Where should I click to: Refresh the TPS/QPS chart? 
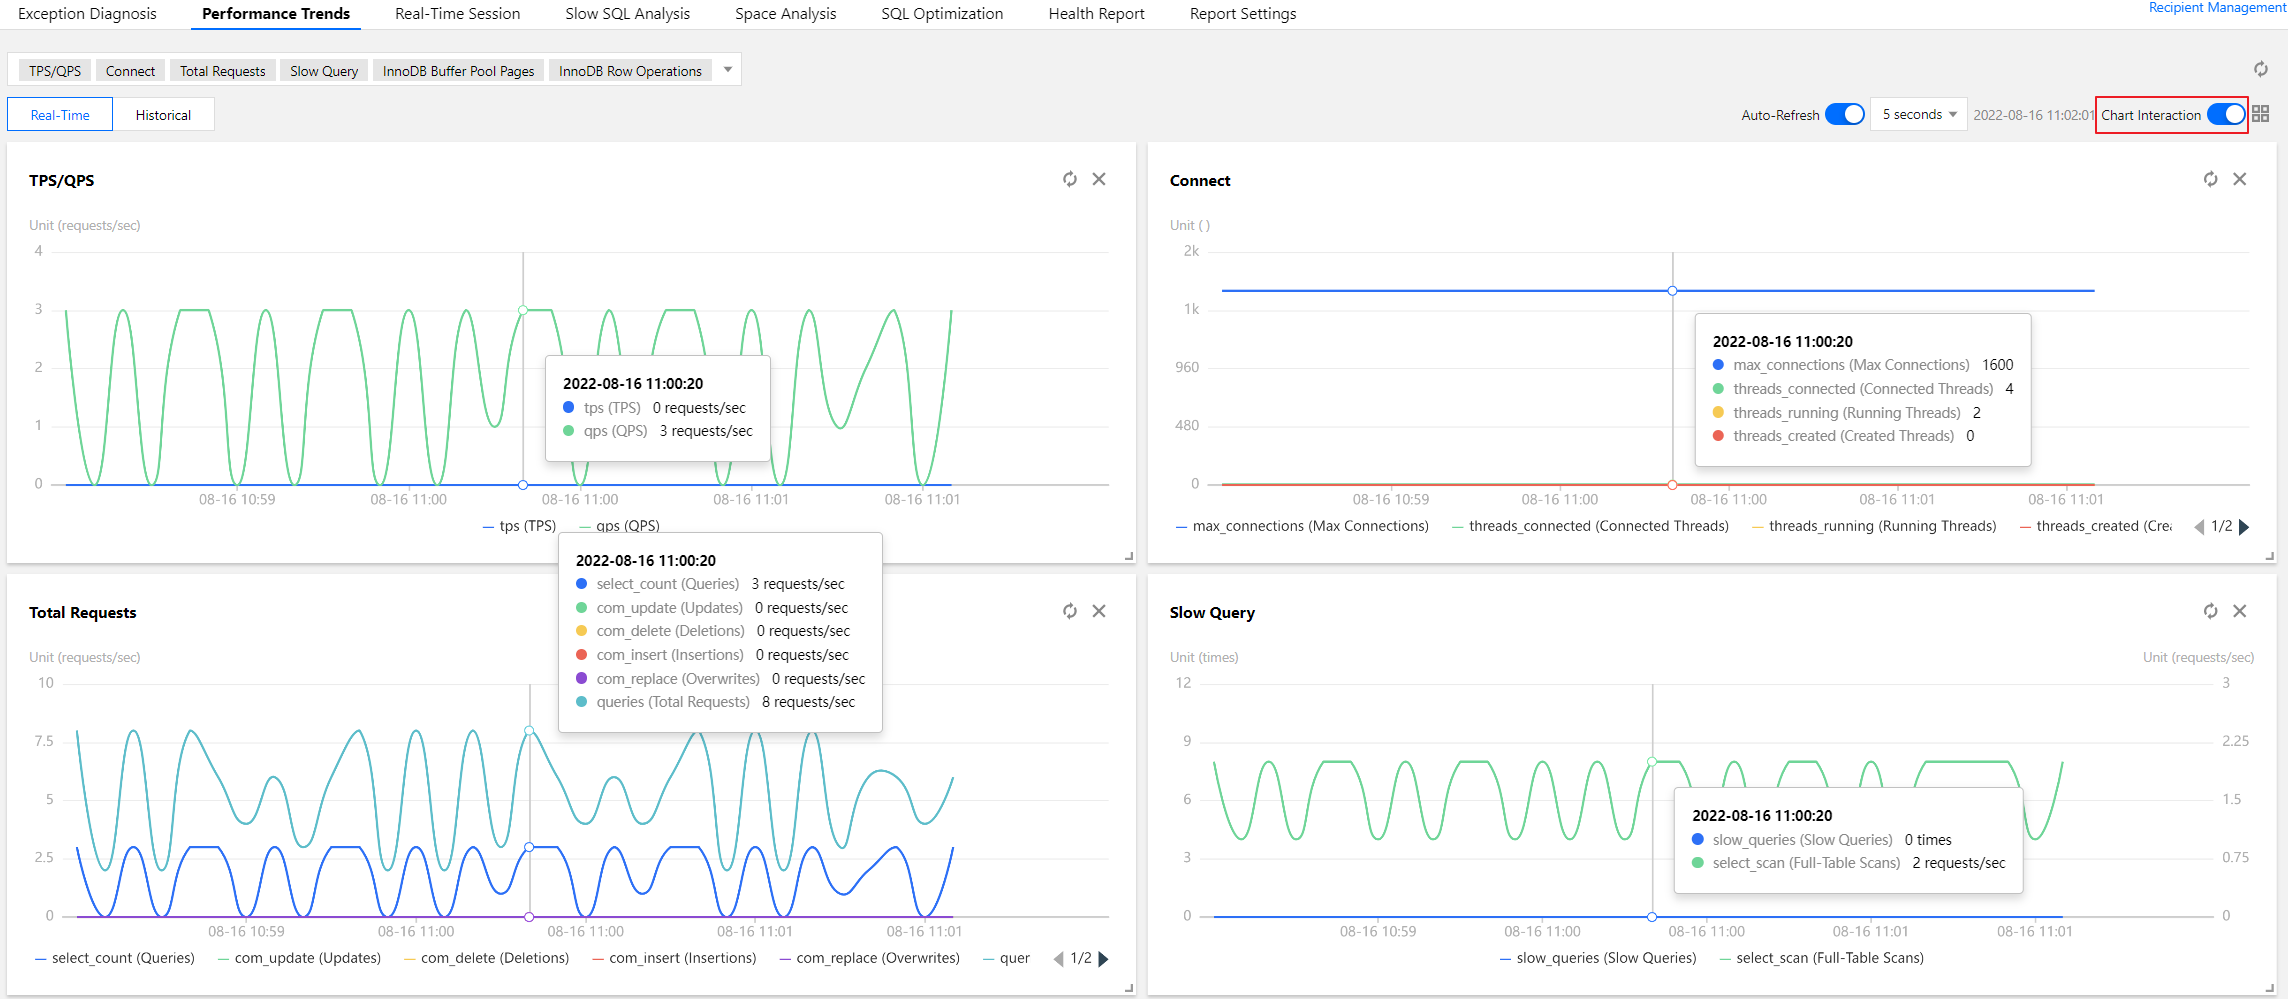1070,179
